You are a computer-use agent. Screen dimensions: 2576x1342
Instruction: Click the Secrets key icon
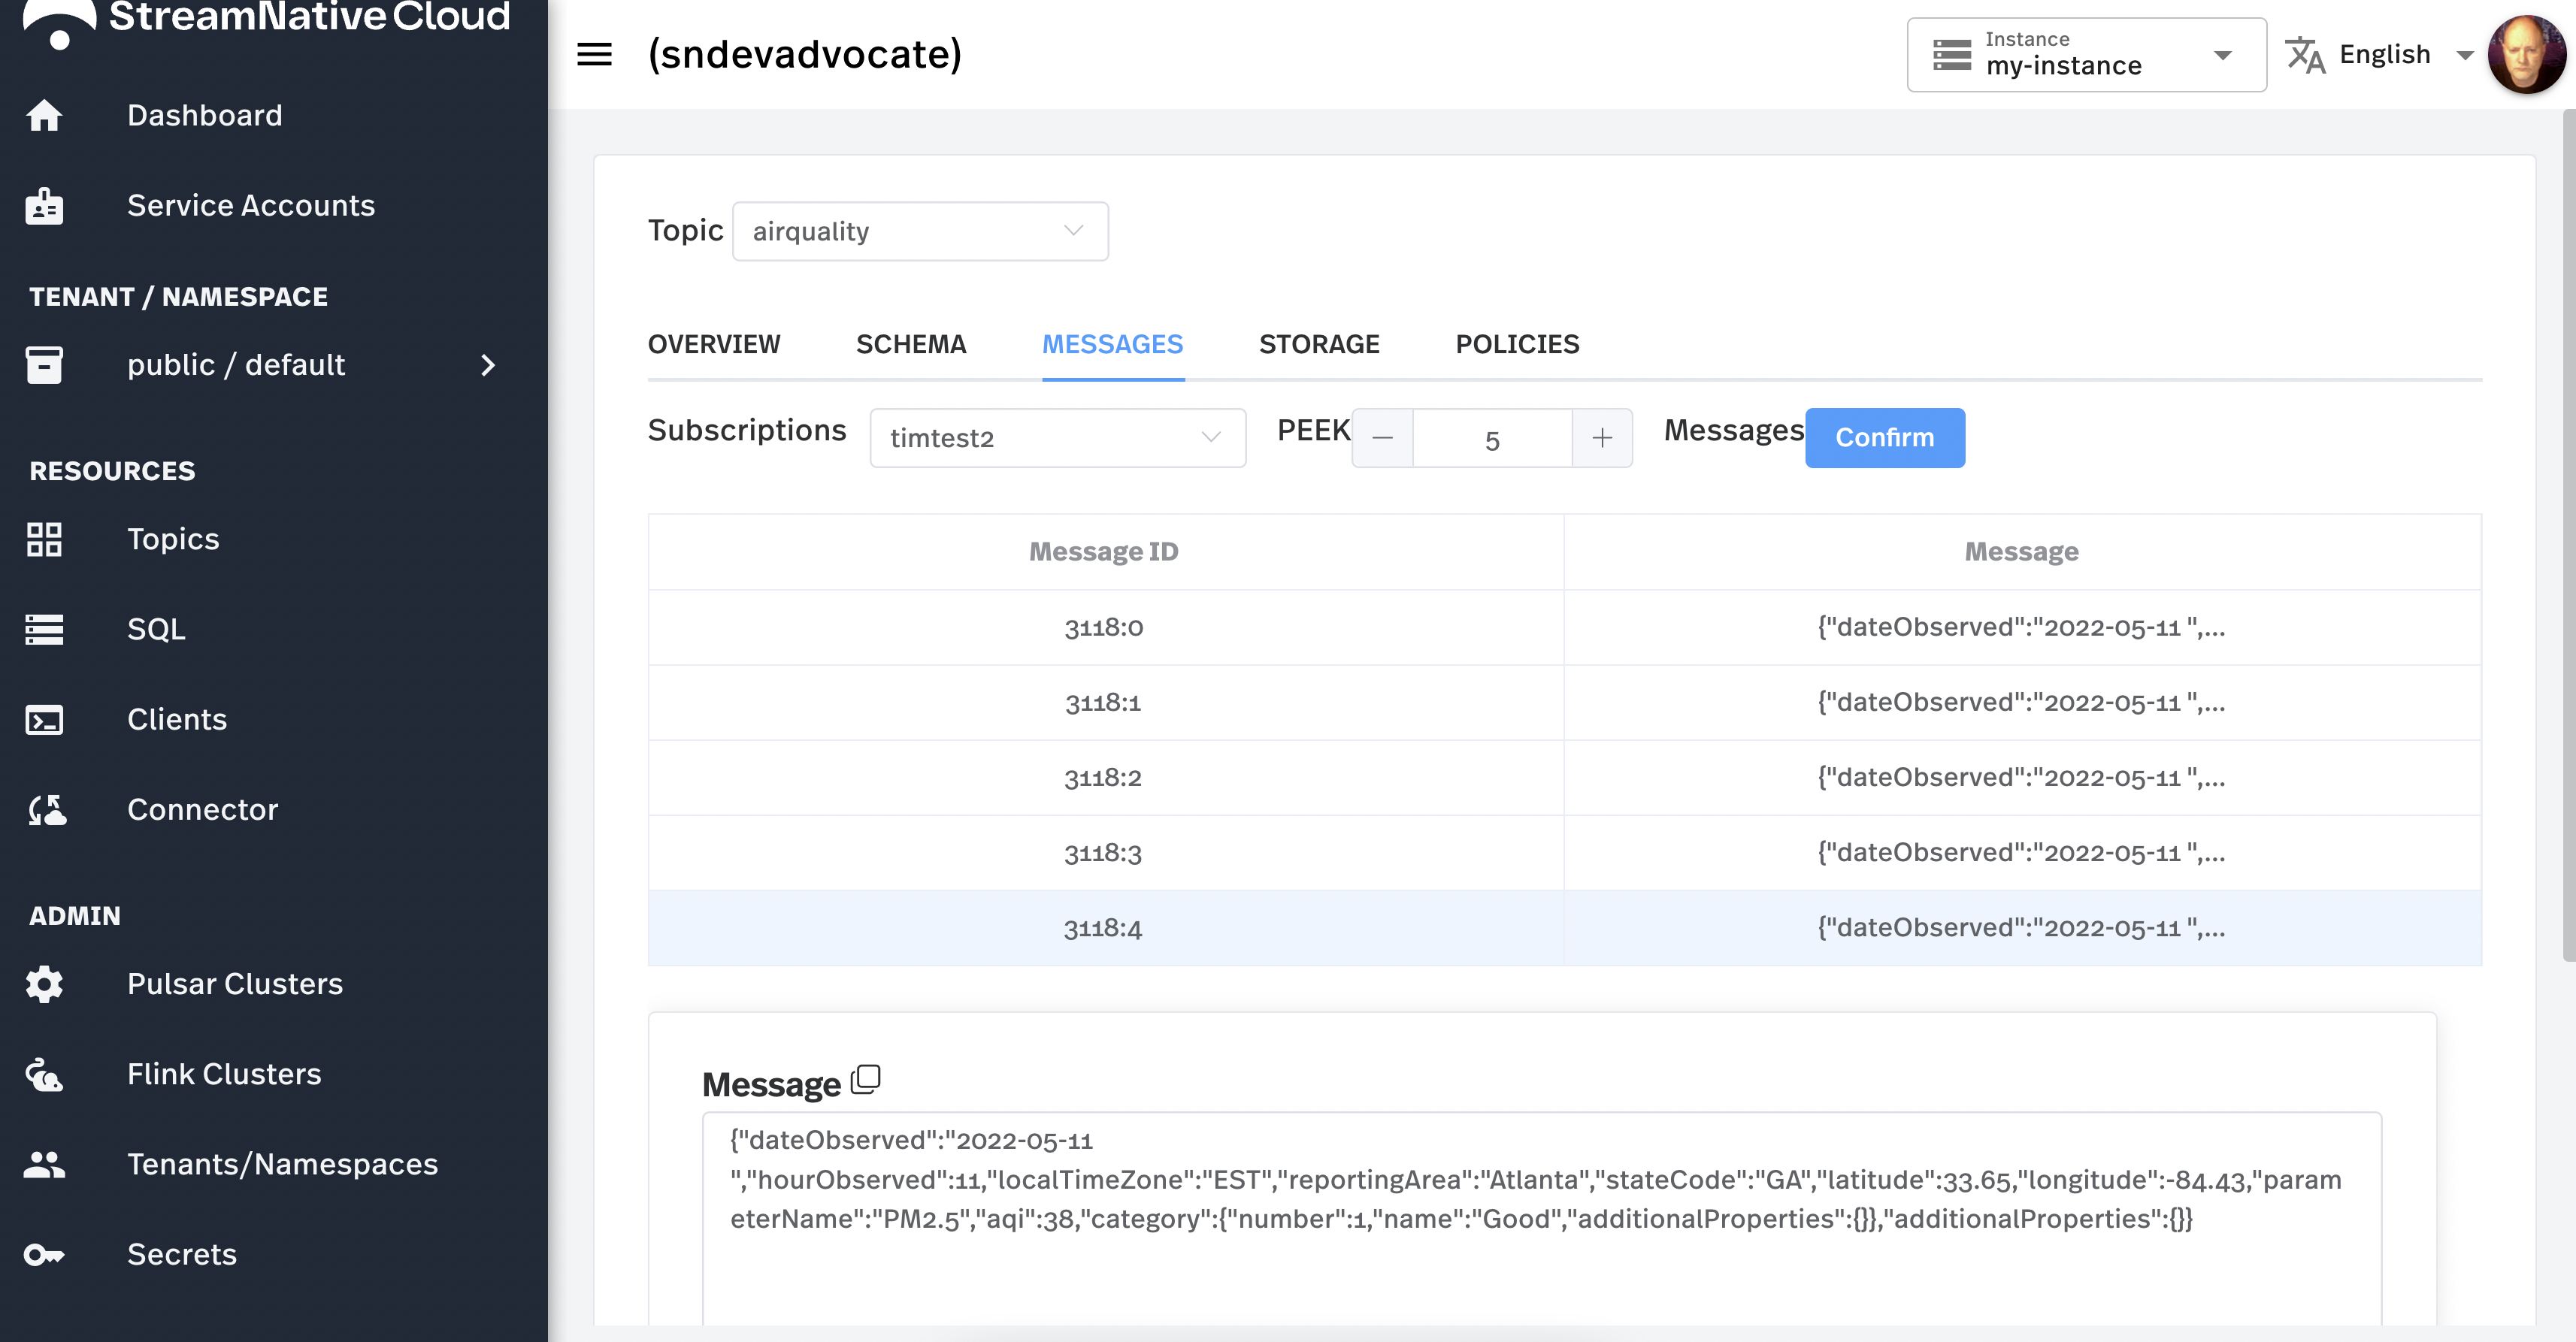(44, 1254)
